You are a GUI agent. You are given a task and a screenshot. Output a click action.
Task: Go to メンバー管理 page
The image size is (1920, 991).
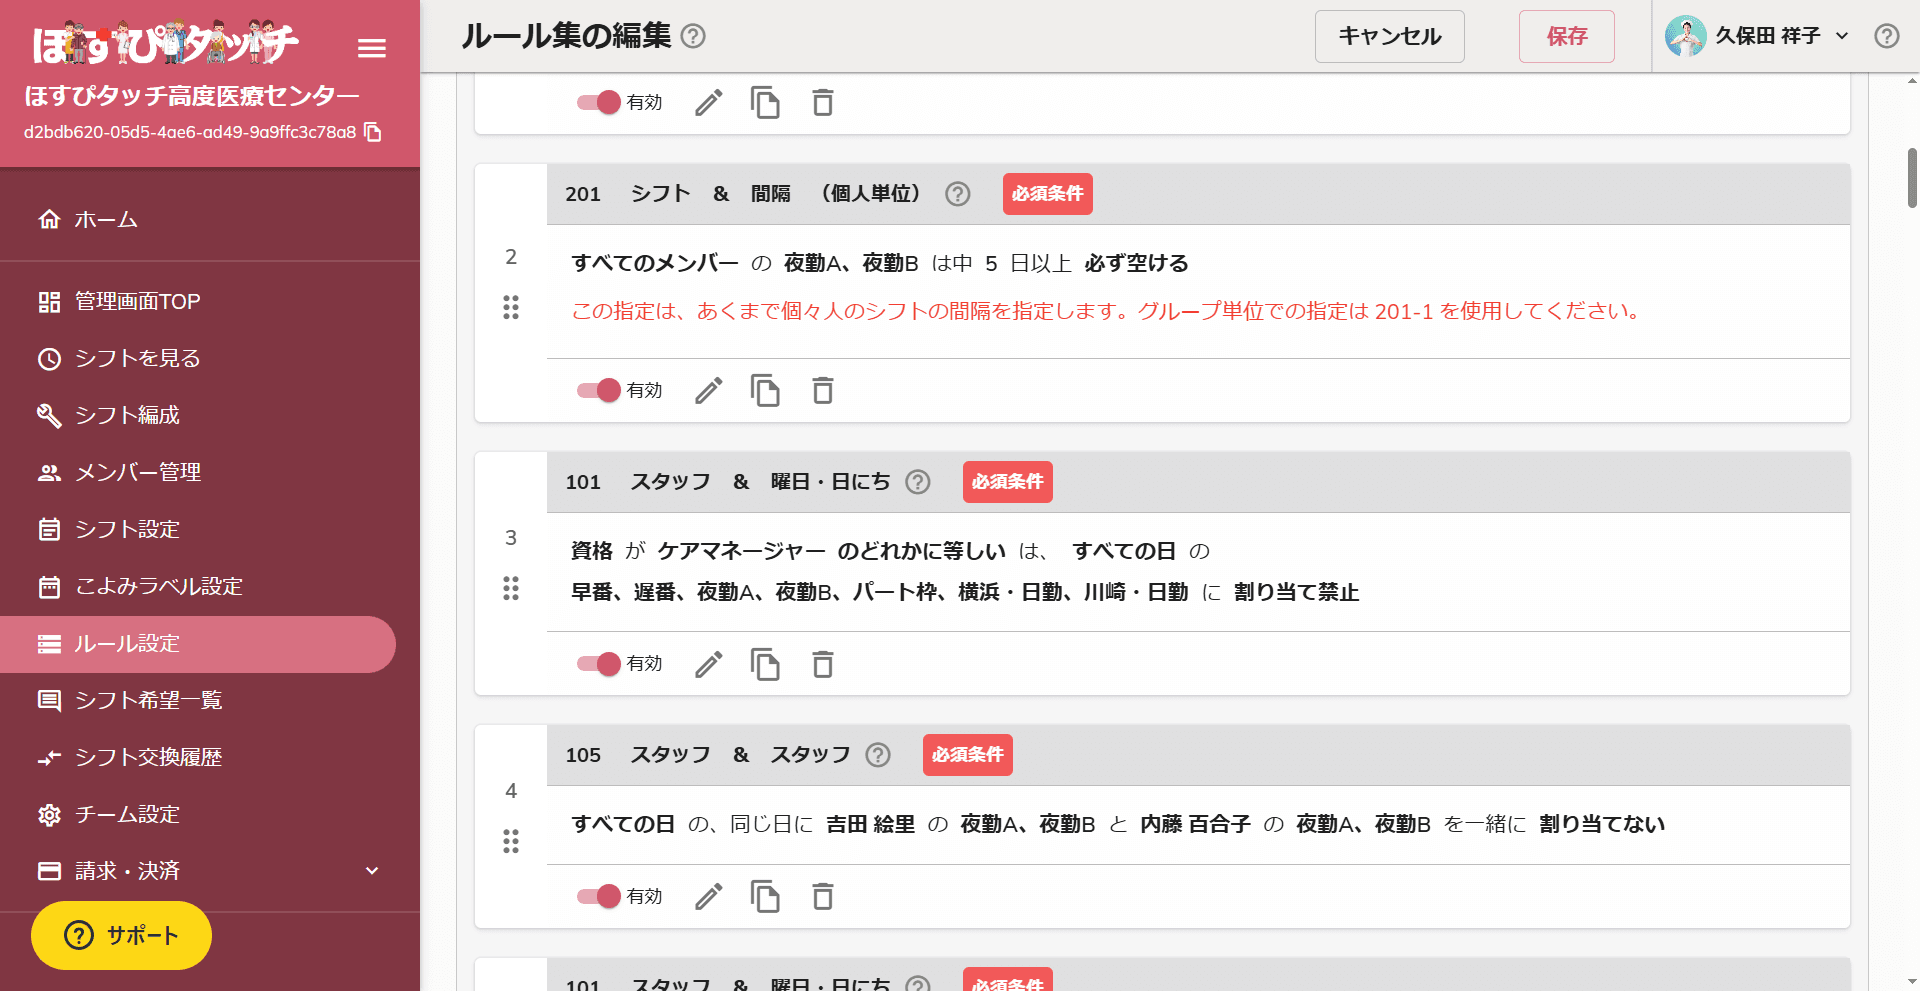pos(138,472)
